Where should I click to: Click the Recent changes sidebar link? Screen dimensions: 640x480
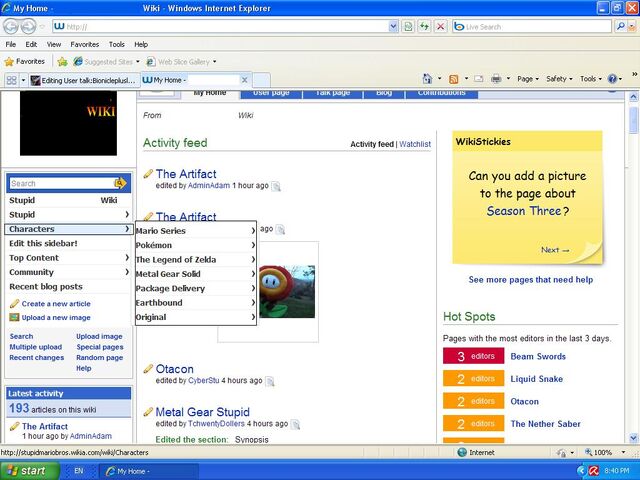pos(37,358)
